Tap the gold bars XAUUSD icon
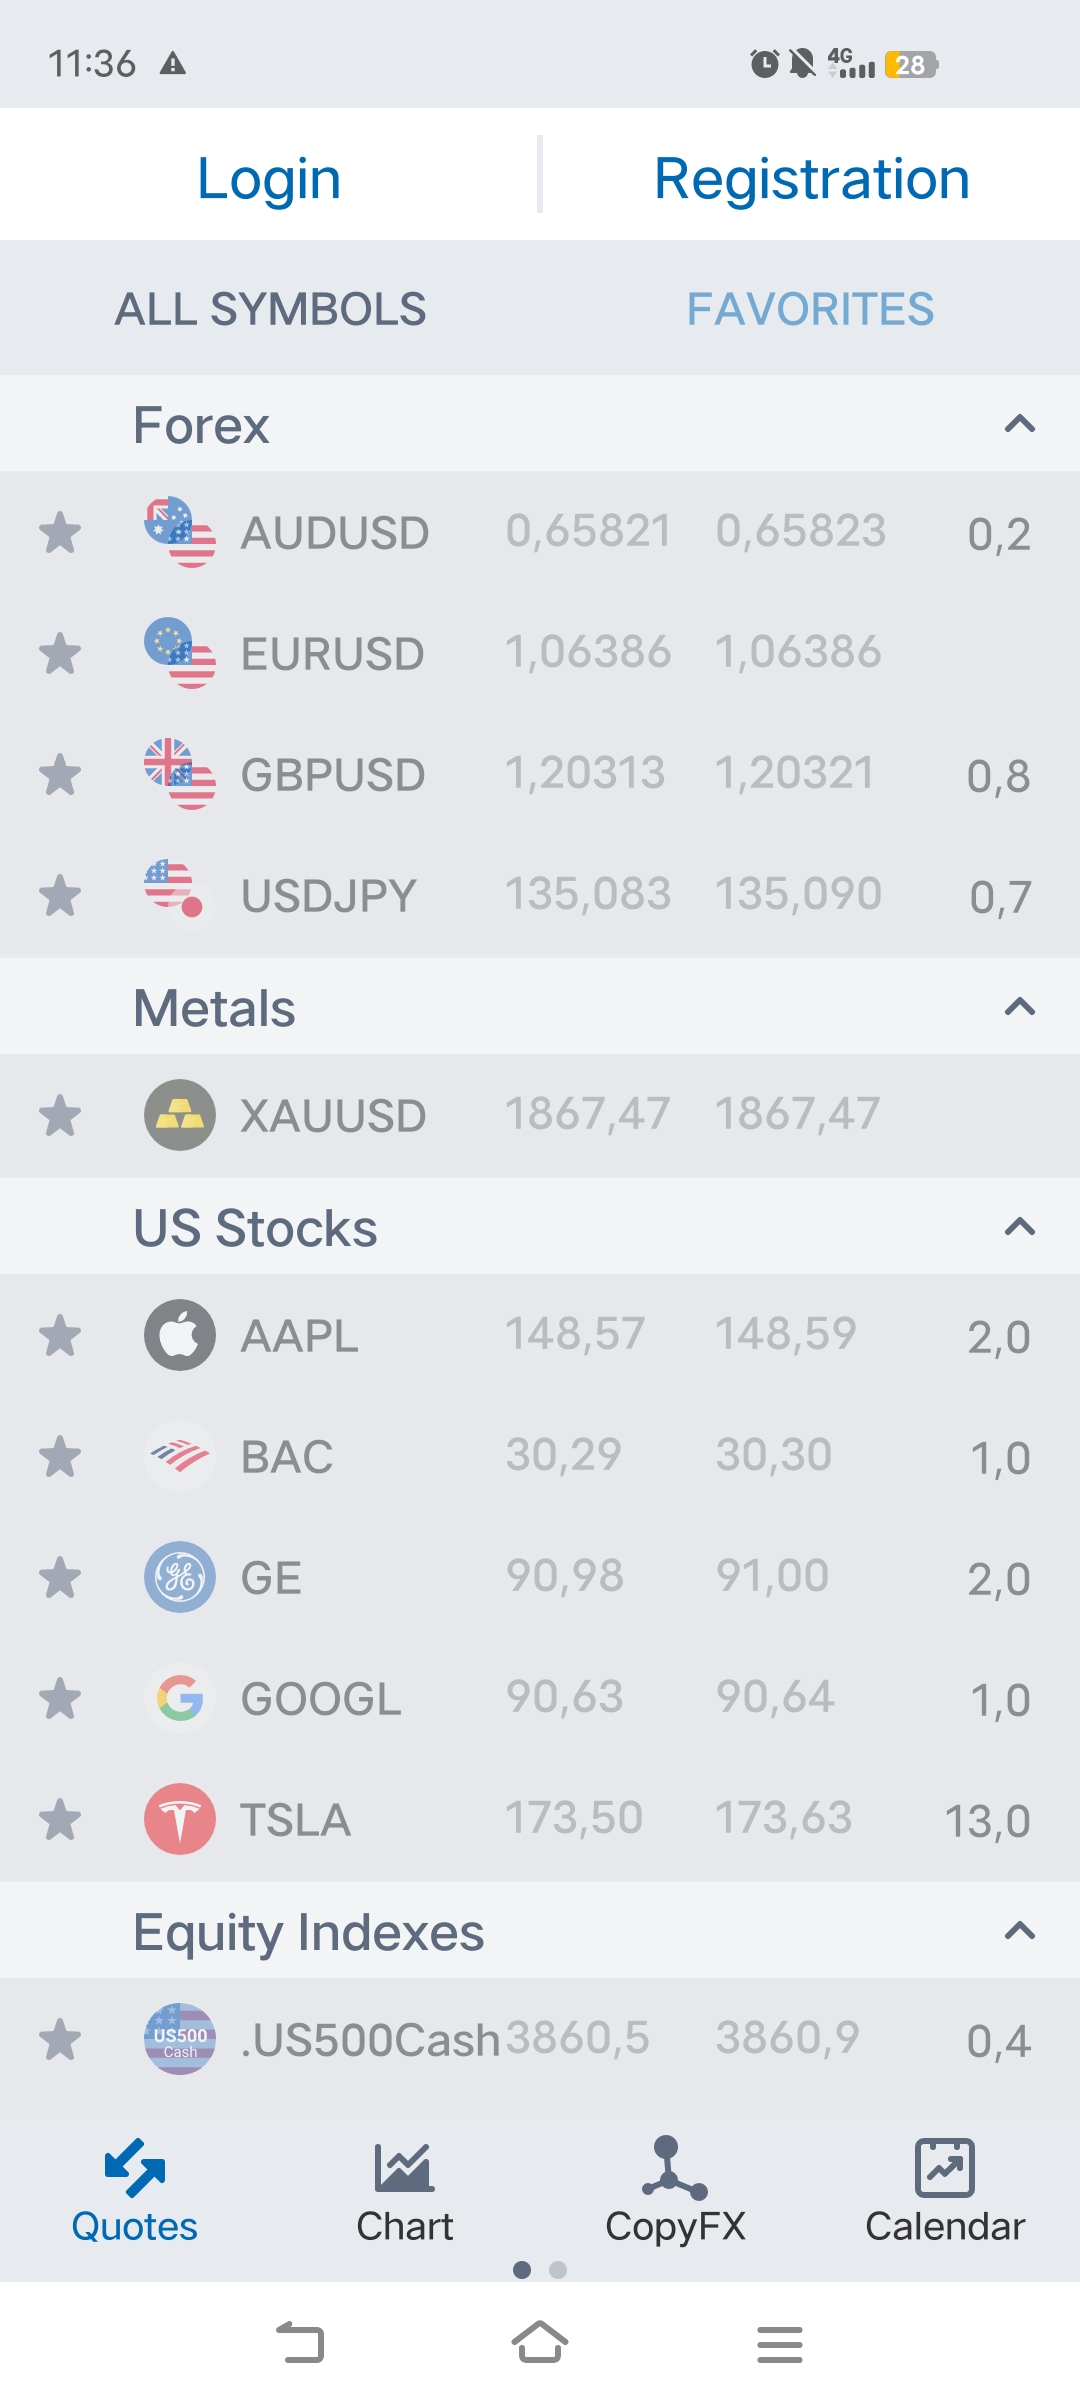1080x2408 pixels. [180, 1115]
